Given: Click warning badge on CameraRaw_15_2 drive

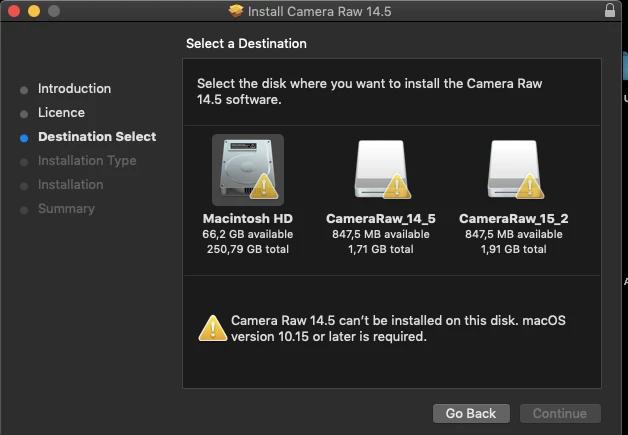Looking at the screenshot, I should pos(530,186).
